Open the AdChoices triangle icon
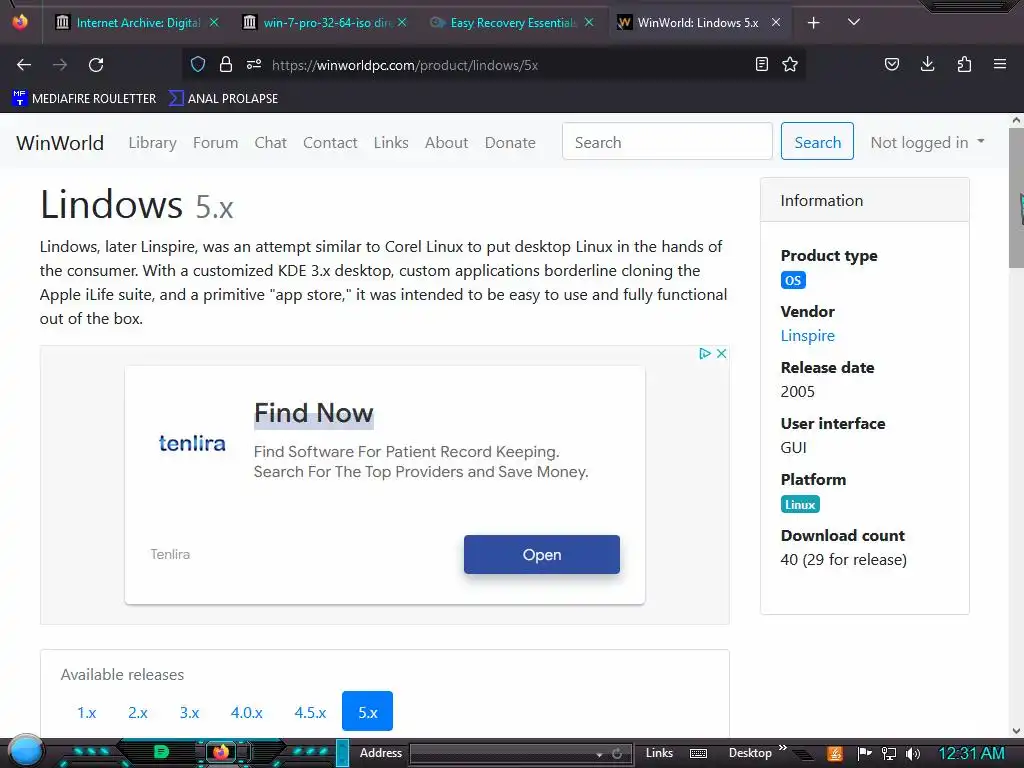 pyautogui.click(x=705, y=353)
